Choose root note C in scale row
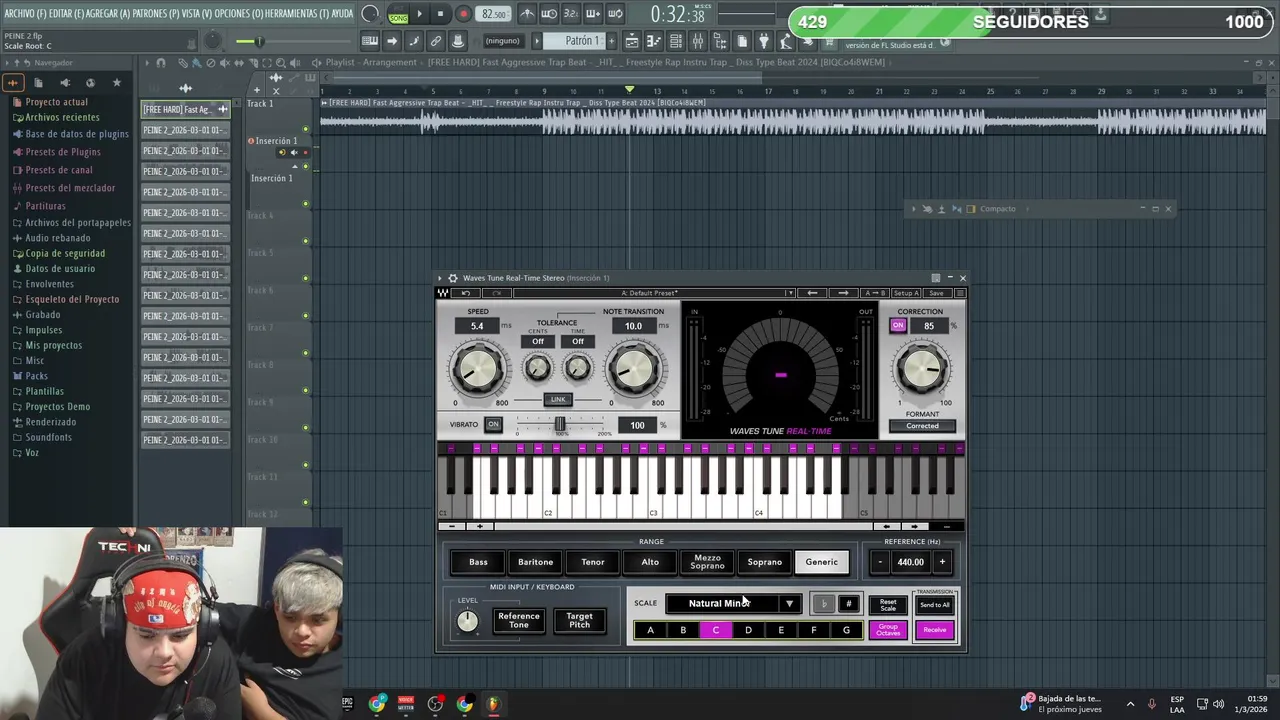Viewport: 1280px width, 720px height. (715, 630)
